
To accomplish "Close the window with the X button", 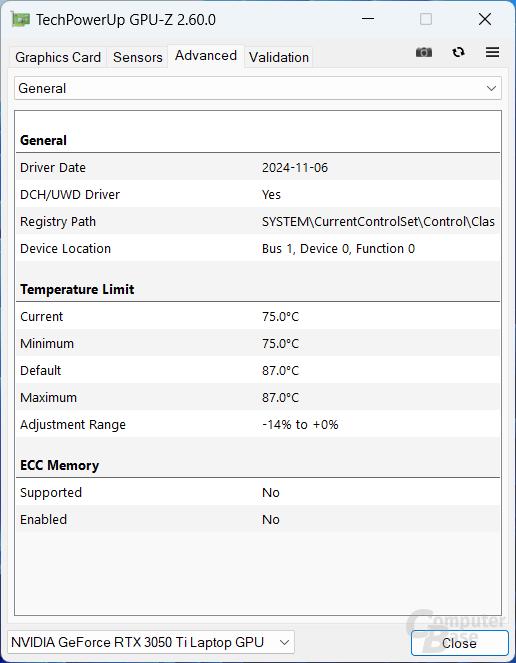I will click(485, 19).
